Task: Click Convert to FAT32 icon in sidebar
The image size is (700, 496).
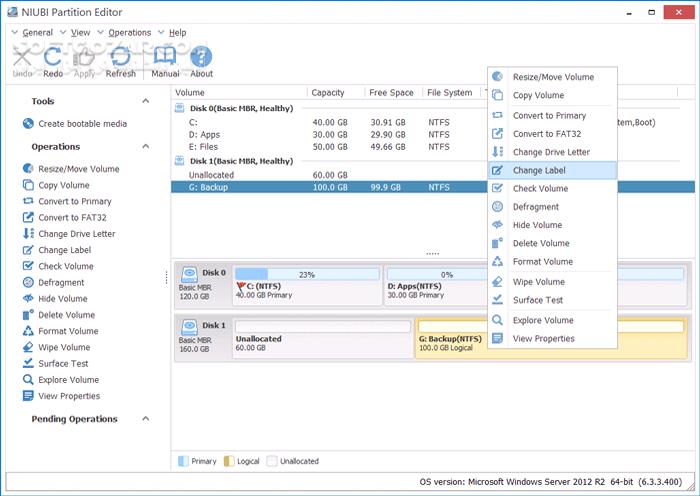Action: pyautogui.click(x=28, y=217)
